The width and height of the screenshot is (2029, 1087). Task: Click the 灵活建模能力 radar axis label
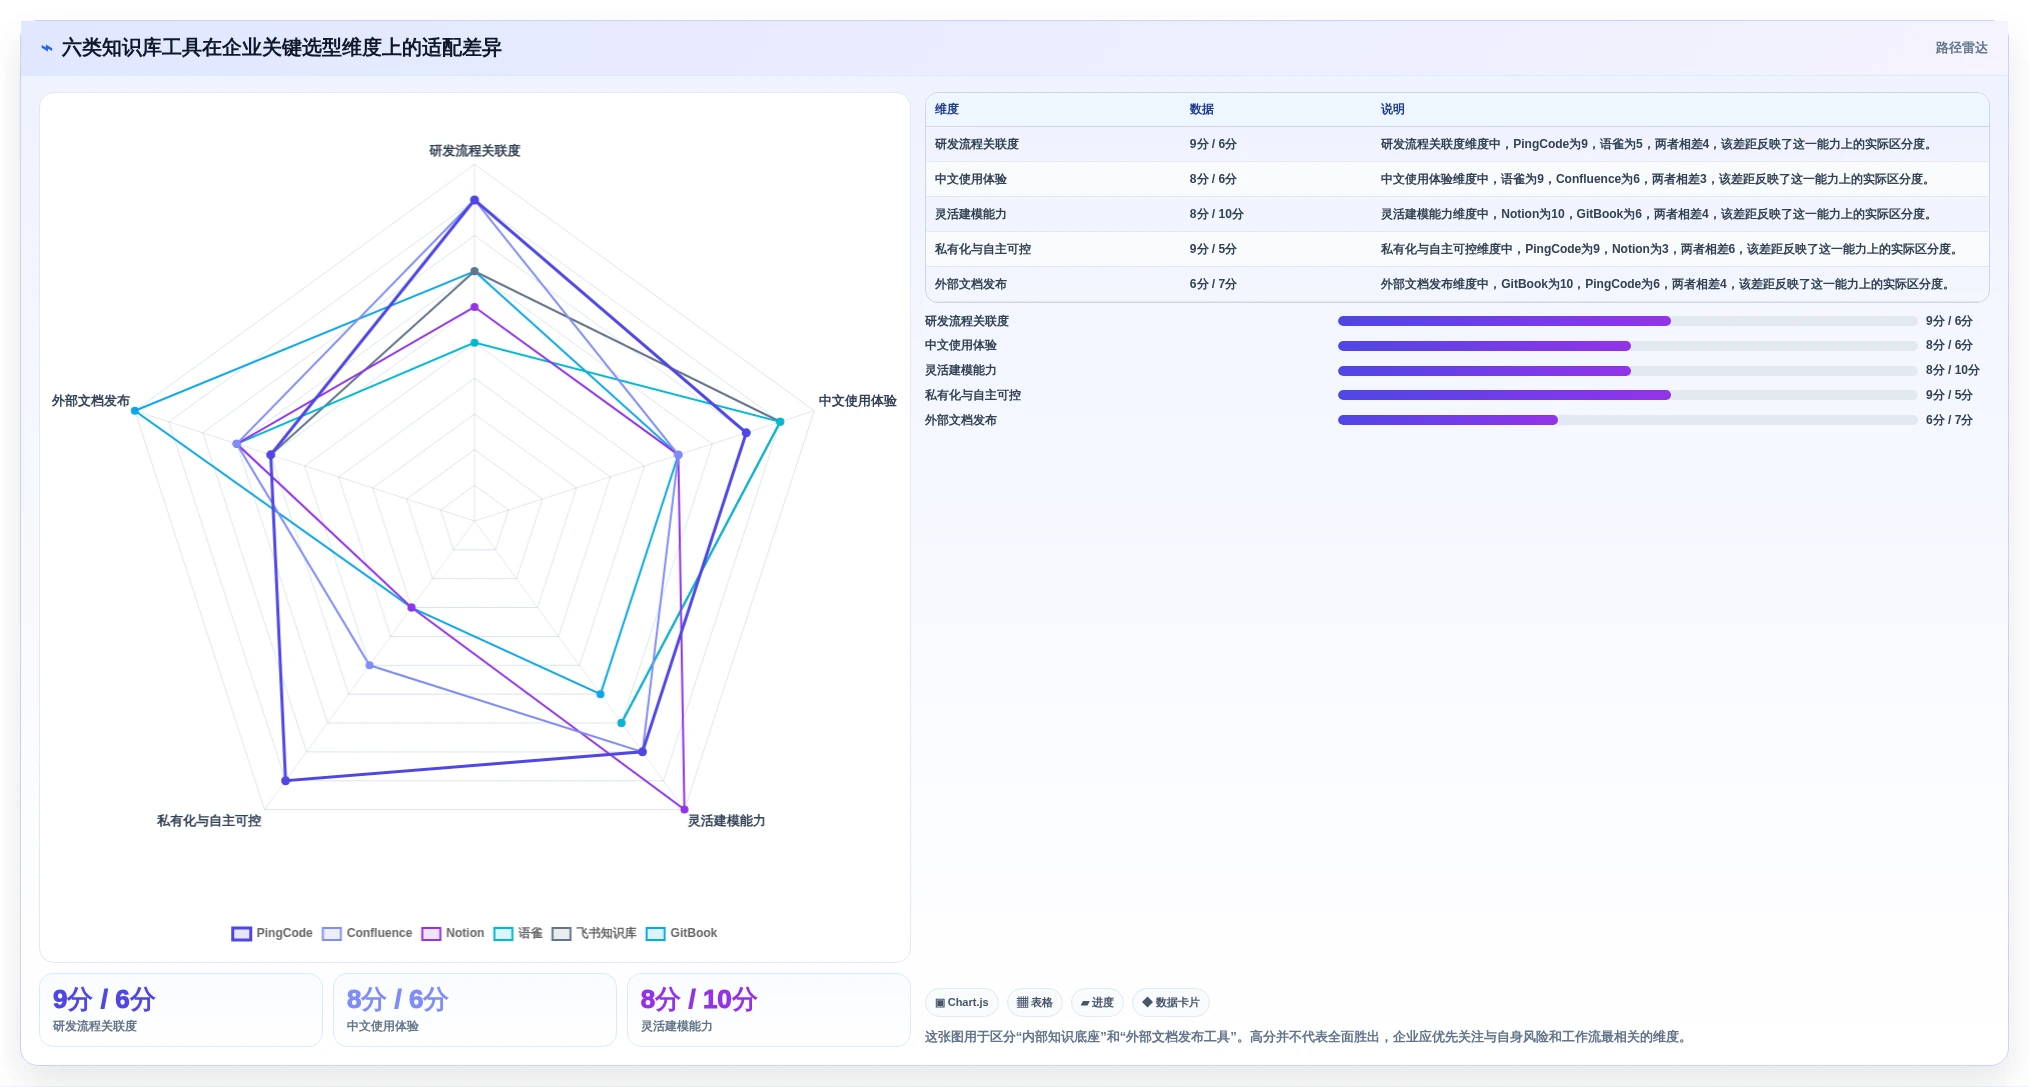[726, 821]
